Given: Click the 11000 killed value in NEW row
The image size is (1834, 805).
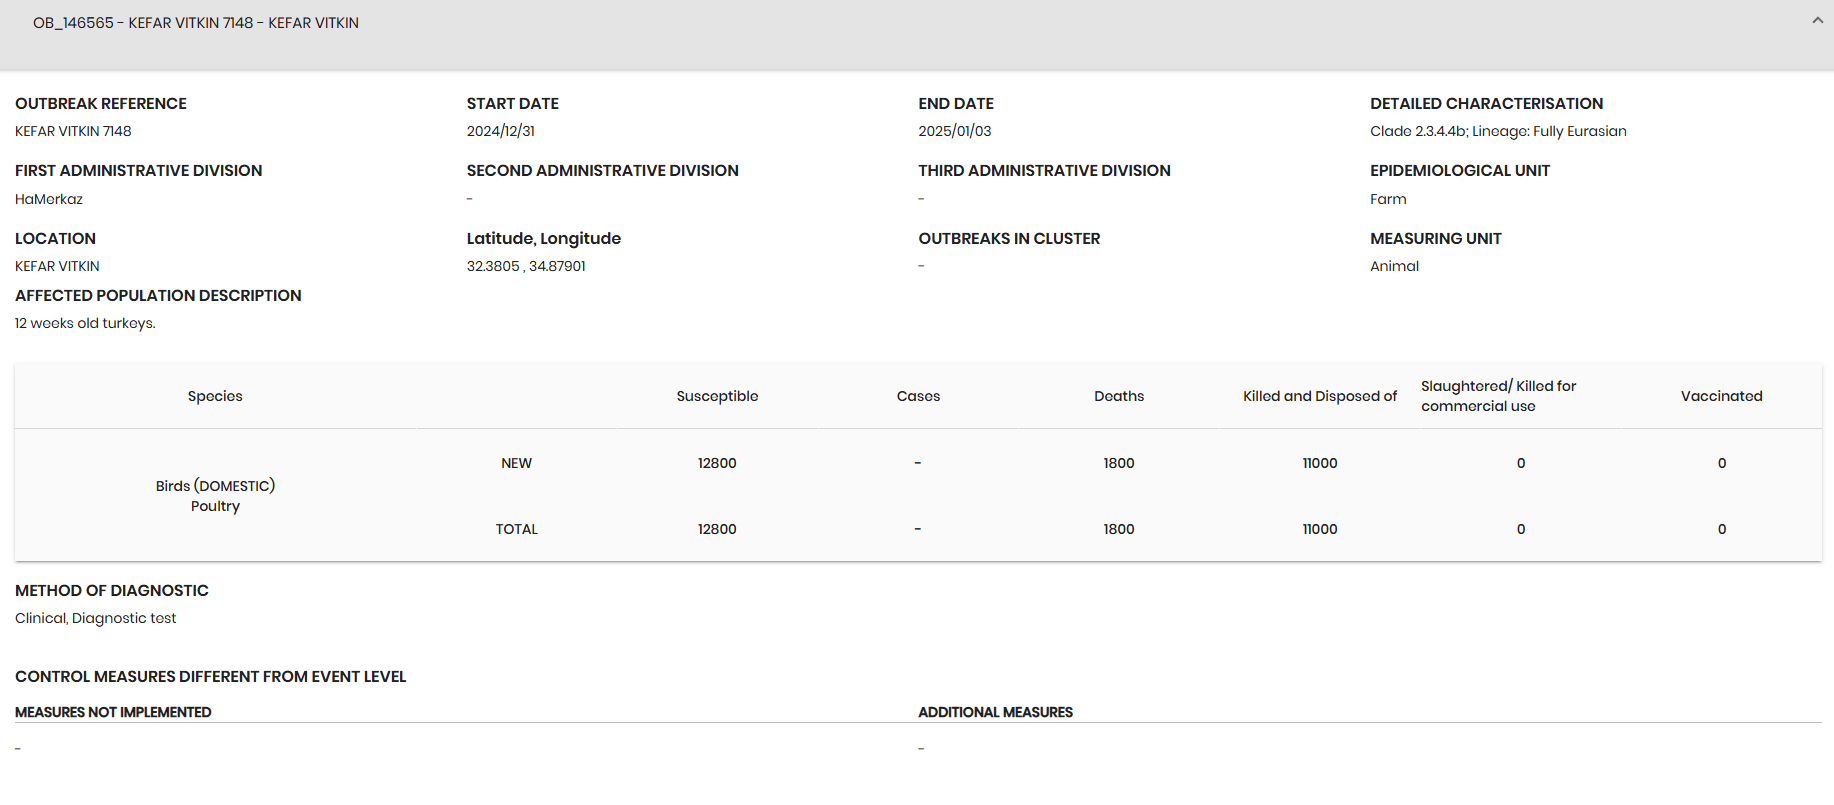Looking at the screenshot, I should (1320, 463).
